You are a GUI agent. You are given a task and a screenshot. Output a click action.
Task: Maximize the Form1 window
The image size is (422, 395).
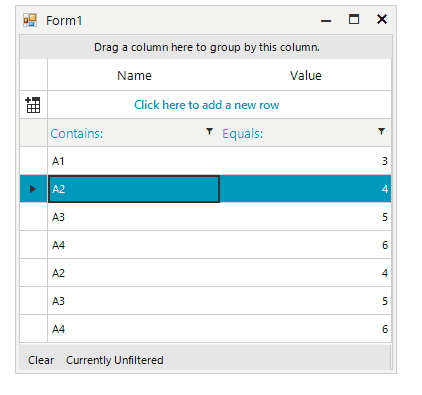pyautogui.click(x=354, y=20)
